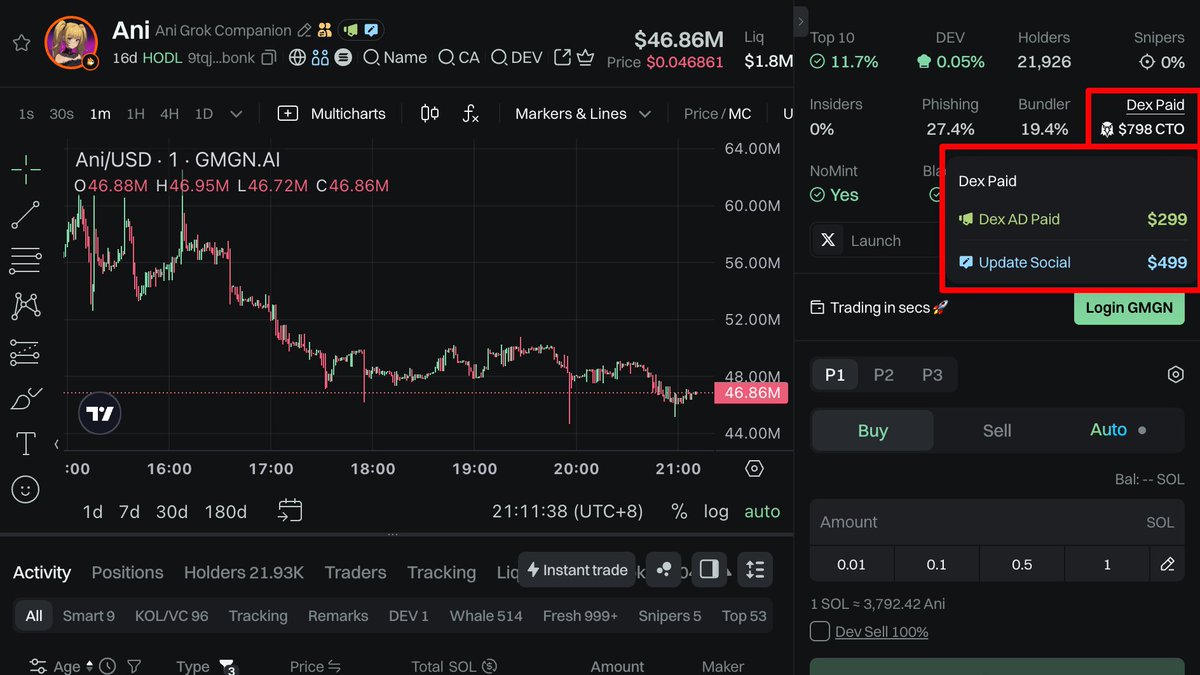This screenshot has width=1200, height=675.
Task: Select the crosshair cursor tool
Action: pos(26,168)
